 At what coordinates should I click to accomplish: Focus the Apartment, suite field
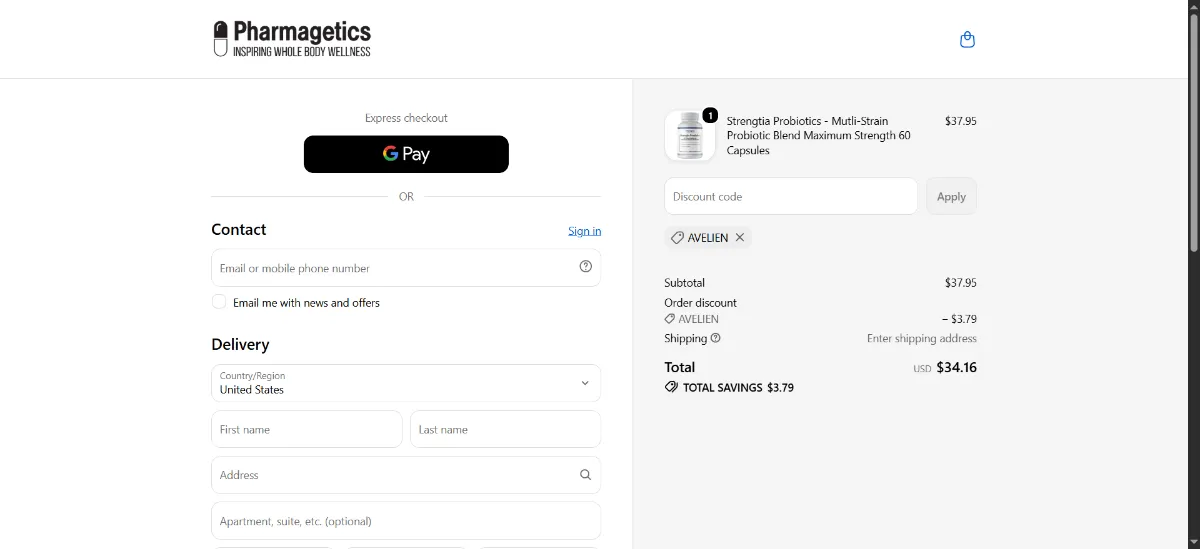406,521
